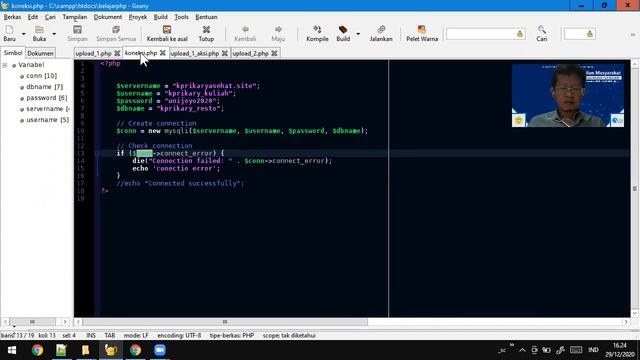Expand the Buka recent files arrow
The width and height of the screenshot is (640, 360).
pos(54,34)
